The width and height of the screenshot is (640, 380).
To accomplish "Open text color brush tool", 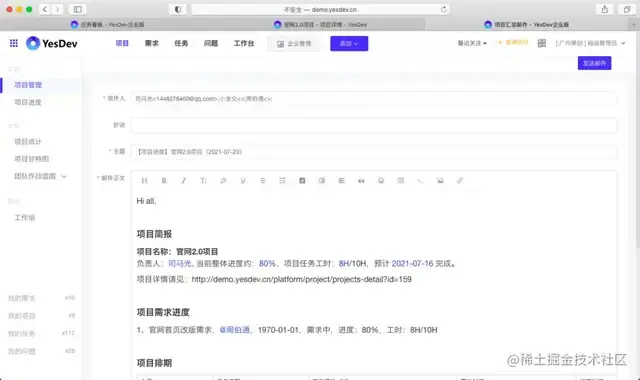I will coord(223,180).
